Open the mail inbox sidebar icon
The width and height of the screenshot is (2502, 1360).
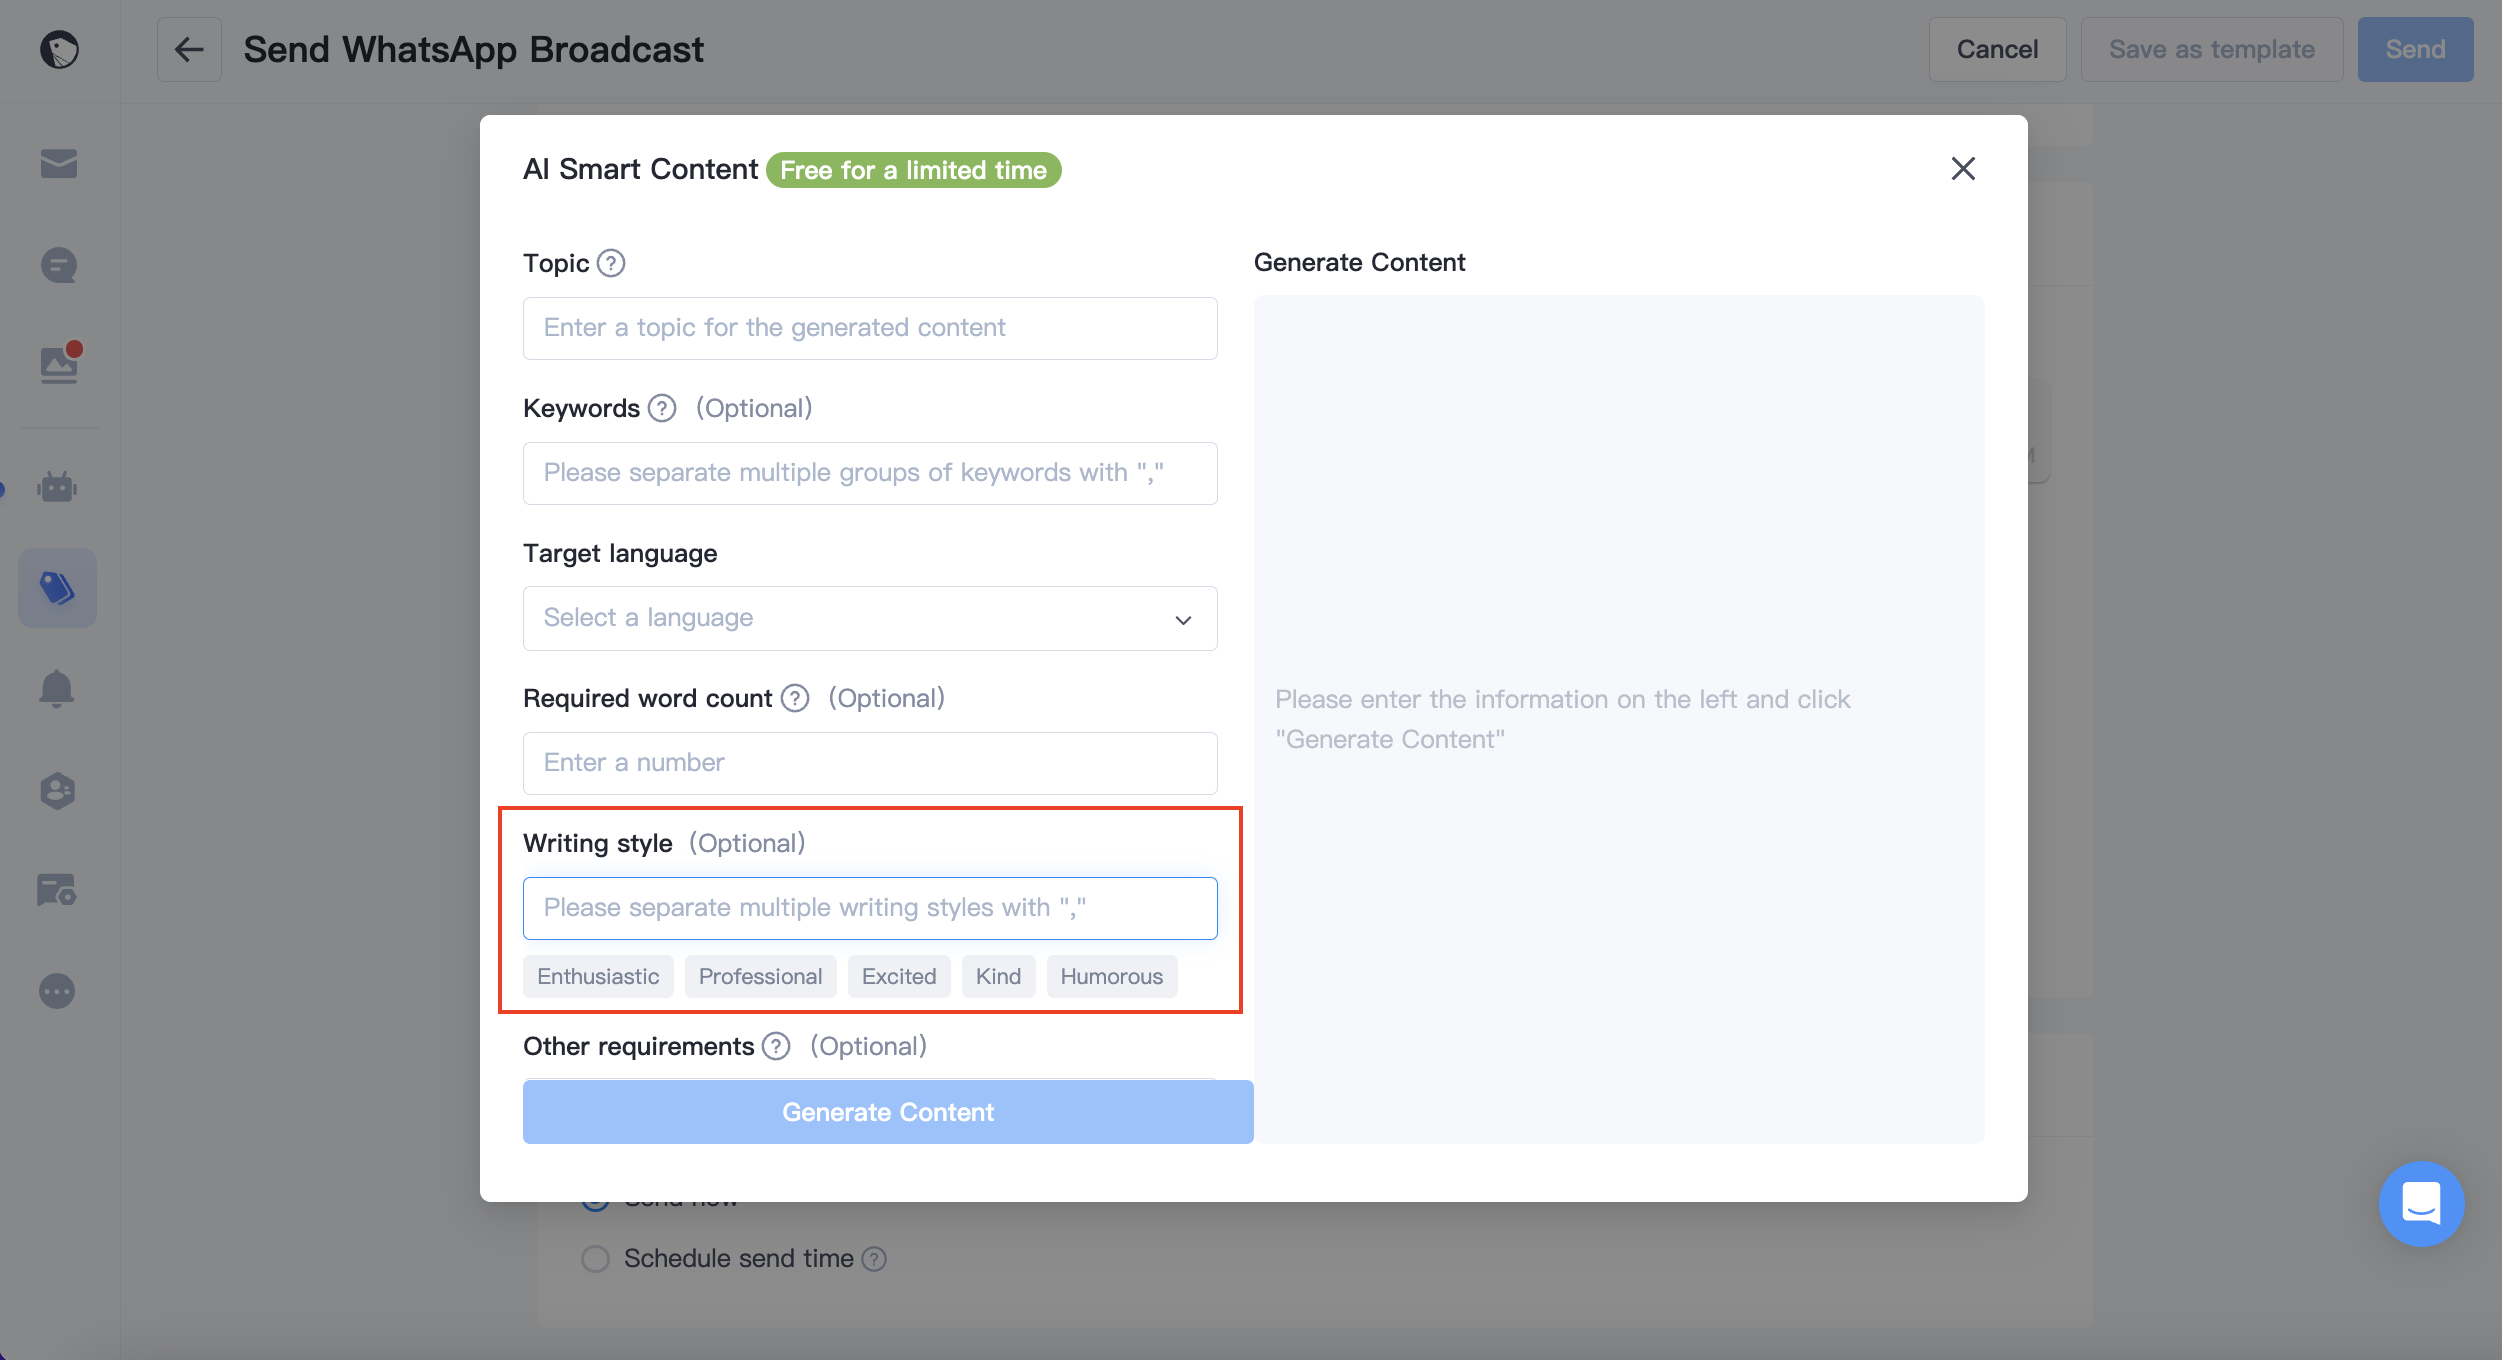[59, 163]
